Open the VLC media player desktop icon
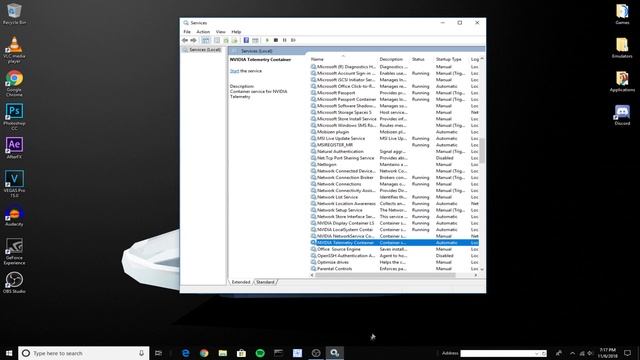The image size is (640, 360). [14, 50]
